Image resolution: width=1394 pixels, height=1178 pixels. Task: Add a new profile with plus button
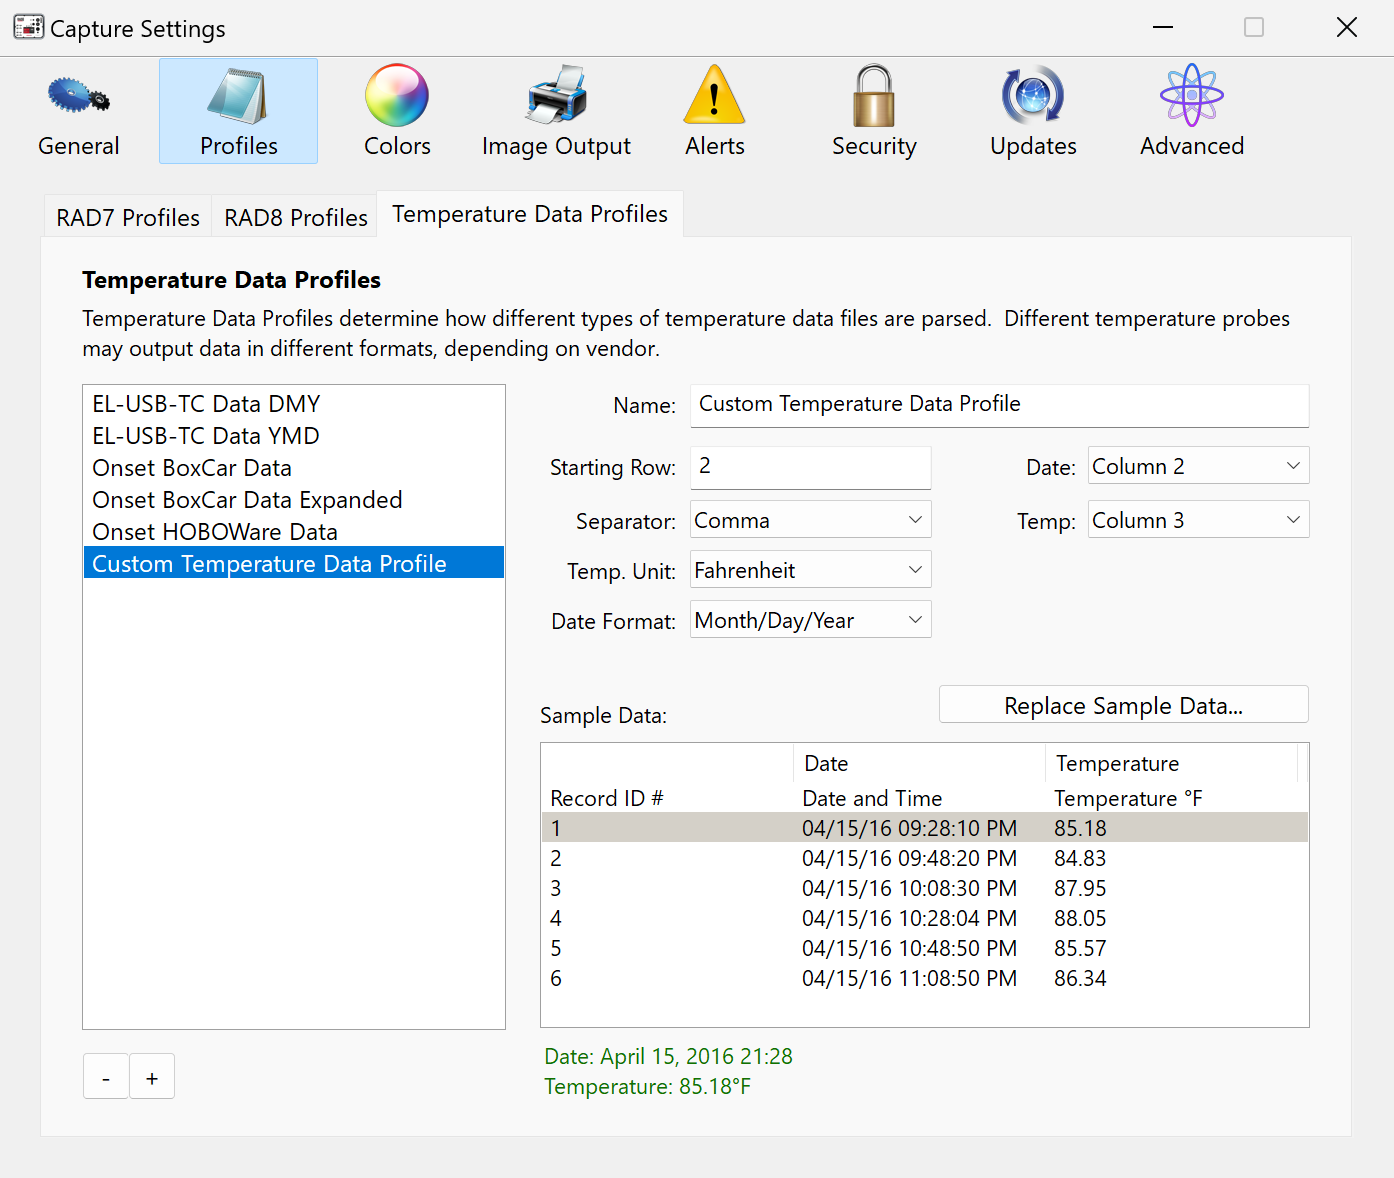tap(152, 1077)
